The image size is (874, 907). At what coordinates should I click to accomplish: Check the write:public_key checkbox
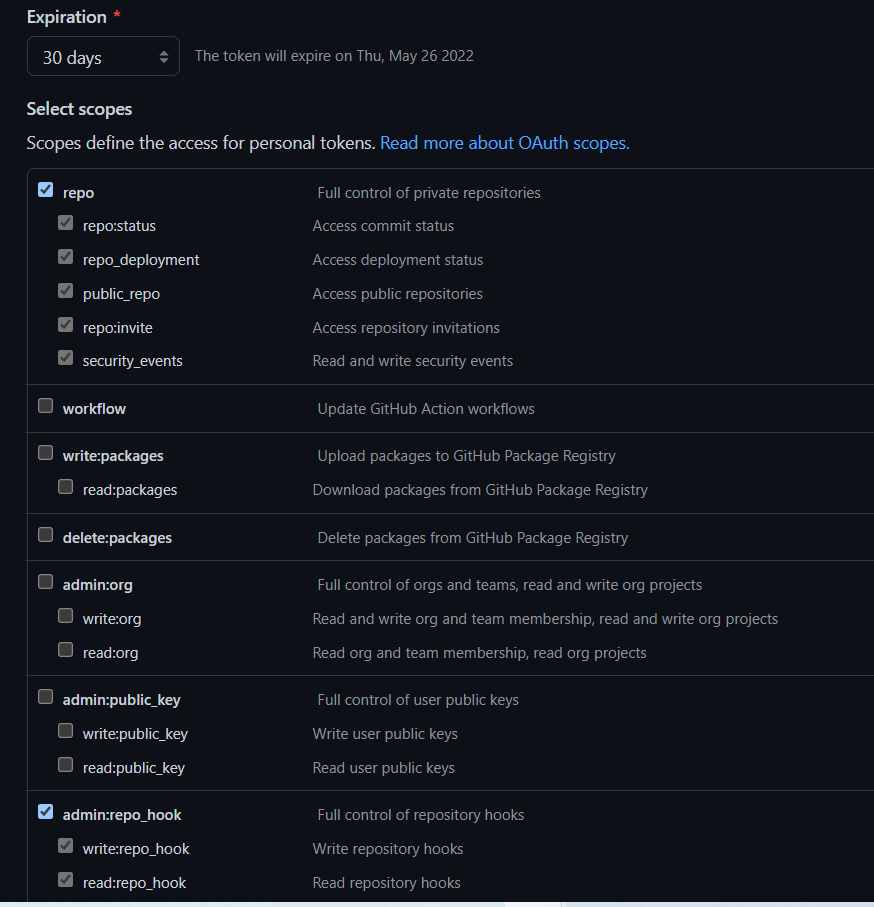pos(66,731)
